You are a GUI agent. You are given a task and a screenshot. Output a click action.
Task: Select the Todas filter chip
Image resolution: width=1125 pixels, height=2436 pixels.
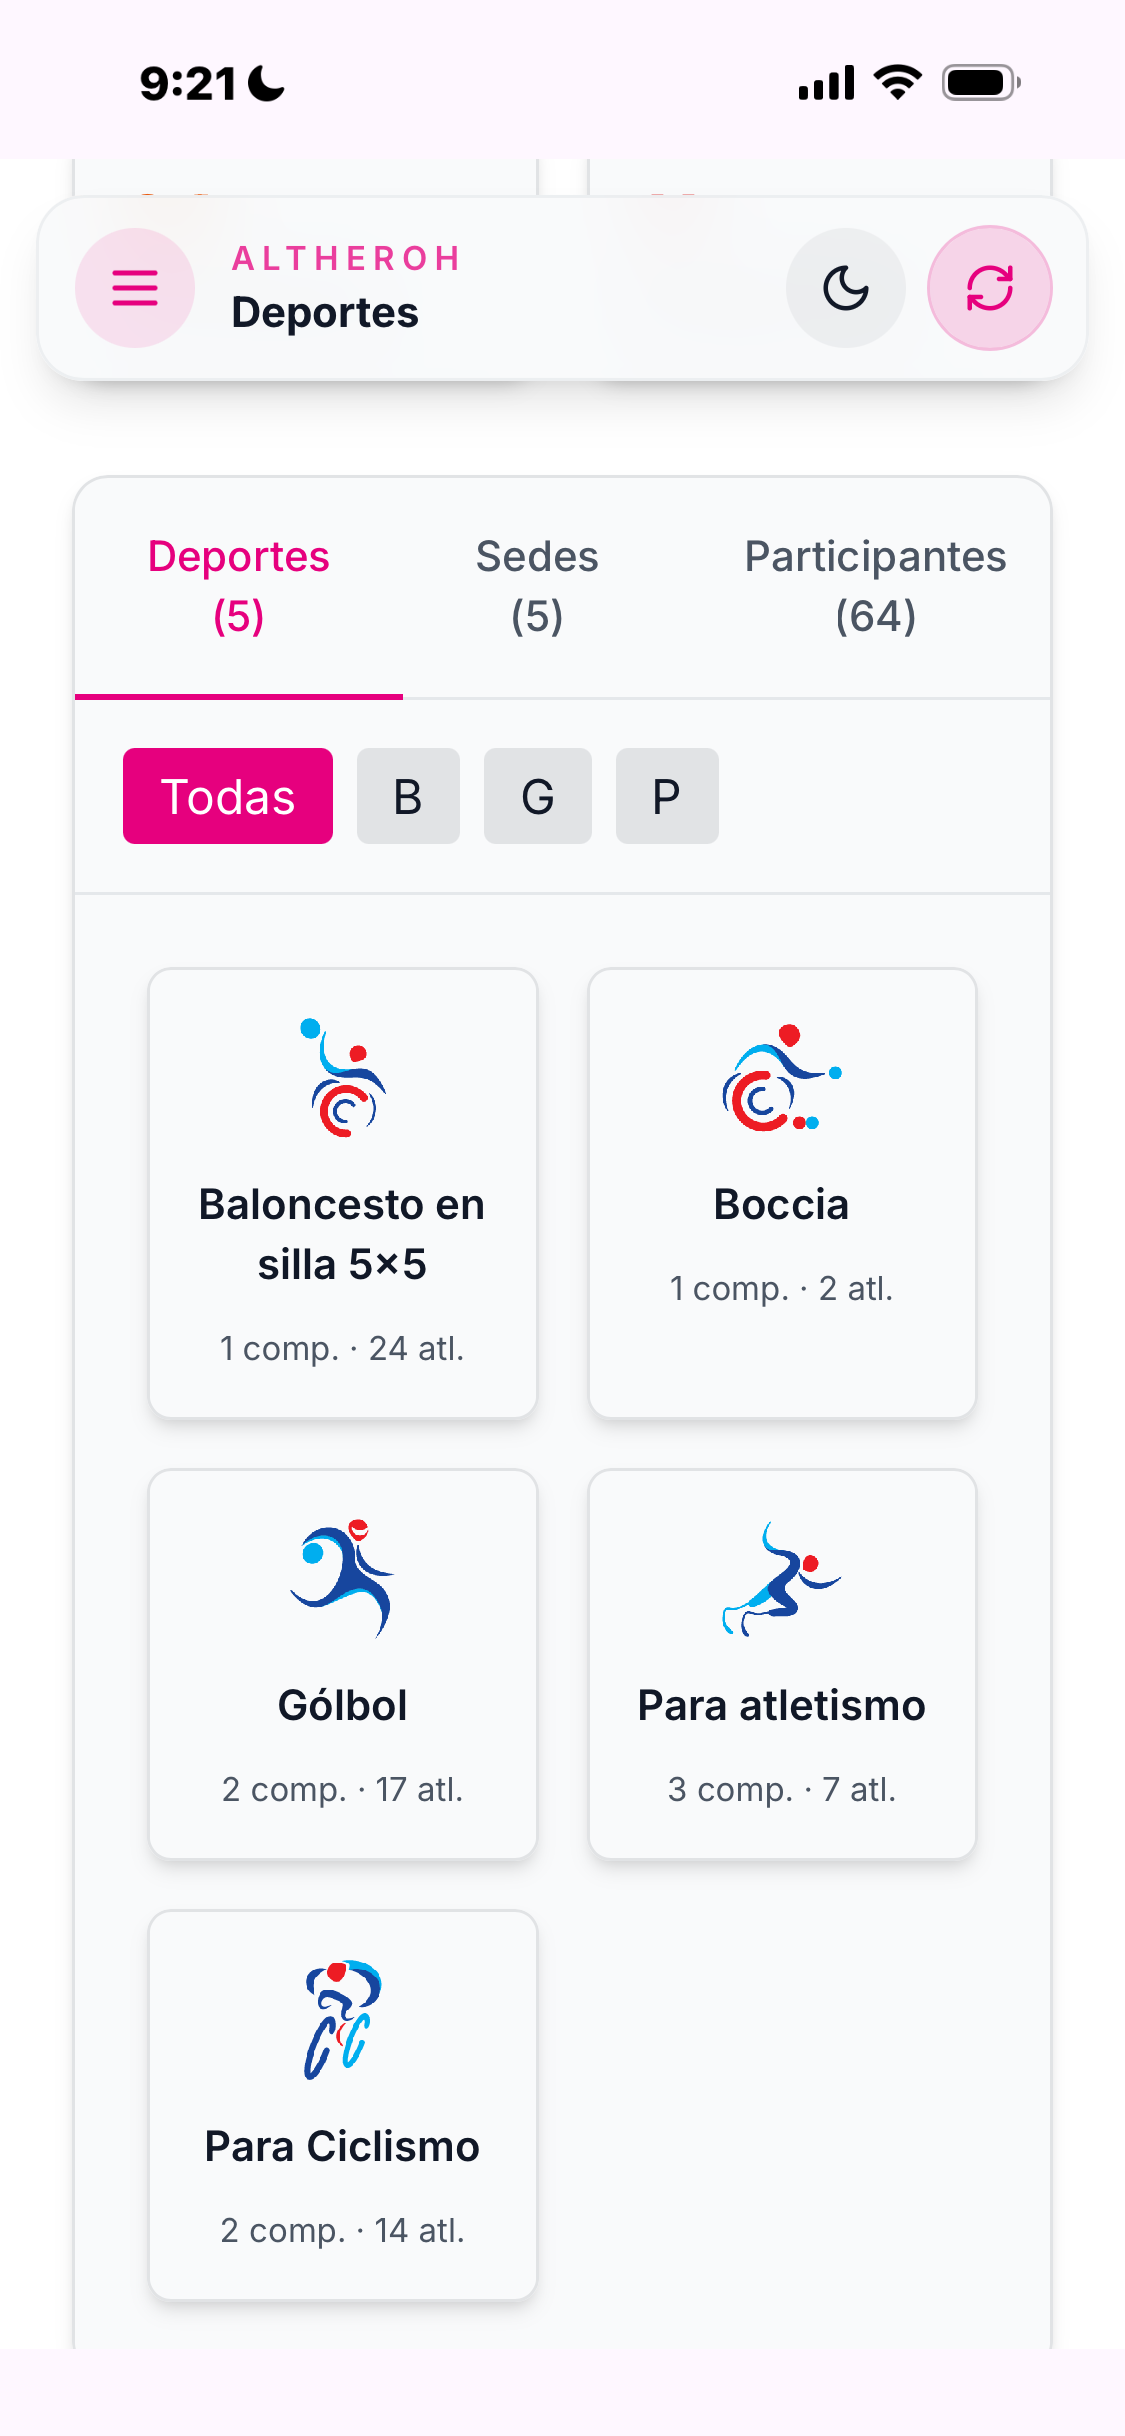click(x=228, y=796)
